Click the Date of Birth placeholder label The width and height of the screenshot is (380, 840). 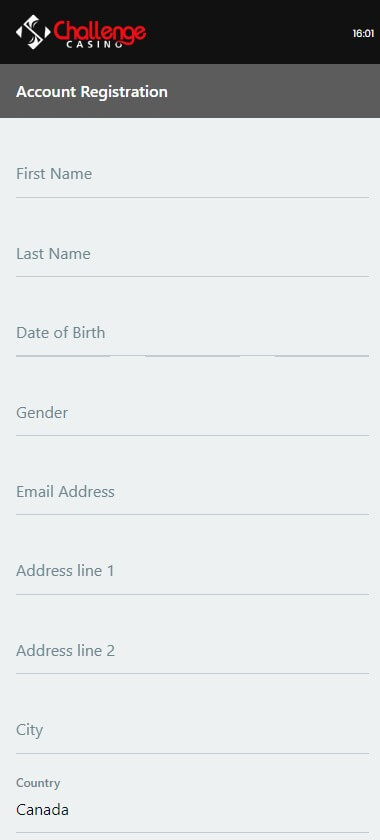click(61, 333)
